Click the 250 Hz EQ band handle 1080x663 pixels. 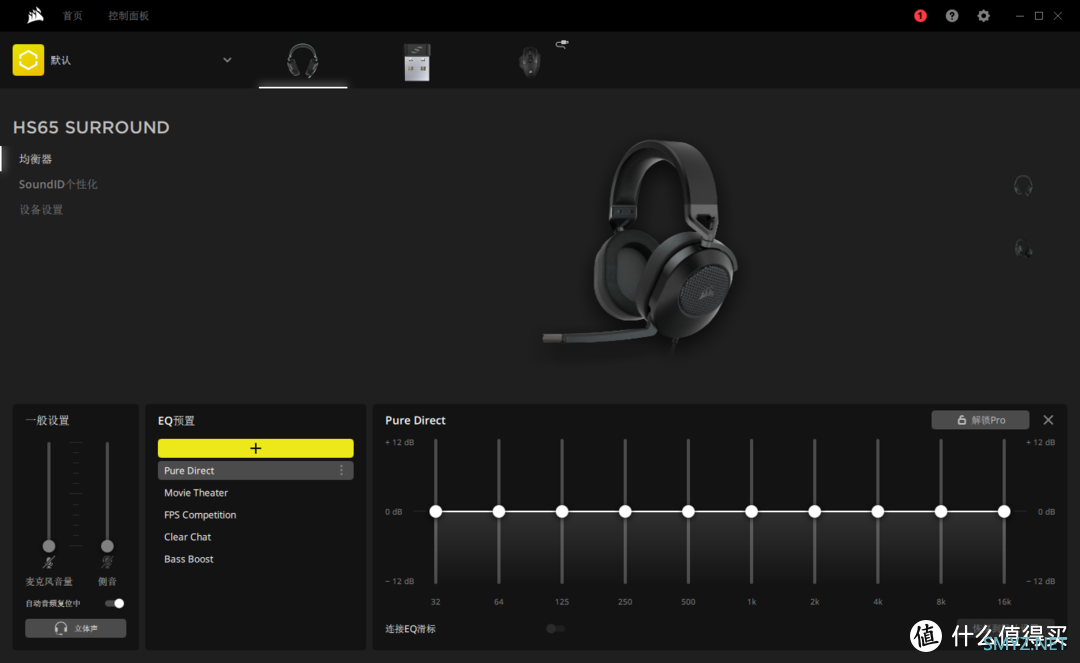[x=625, y=512]
